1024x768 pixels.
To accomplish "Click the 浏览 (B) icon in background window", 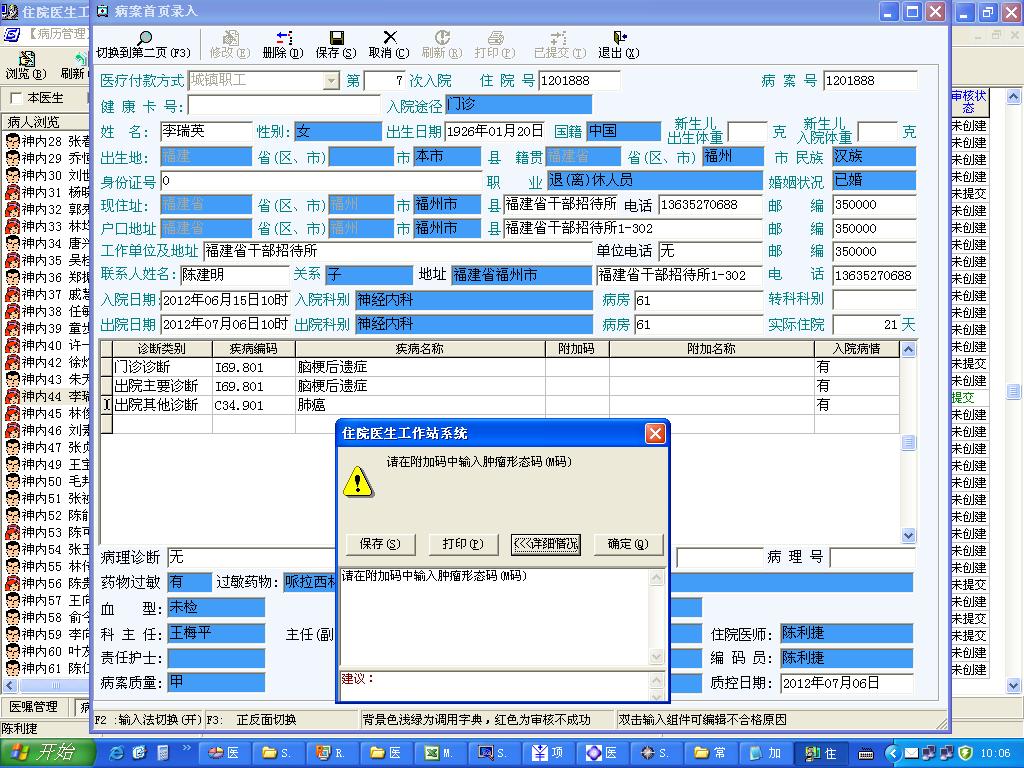I will coord(27,59).
